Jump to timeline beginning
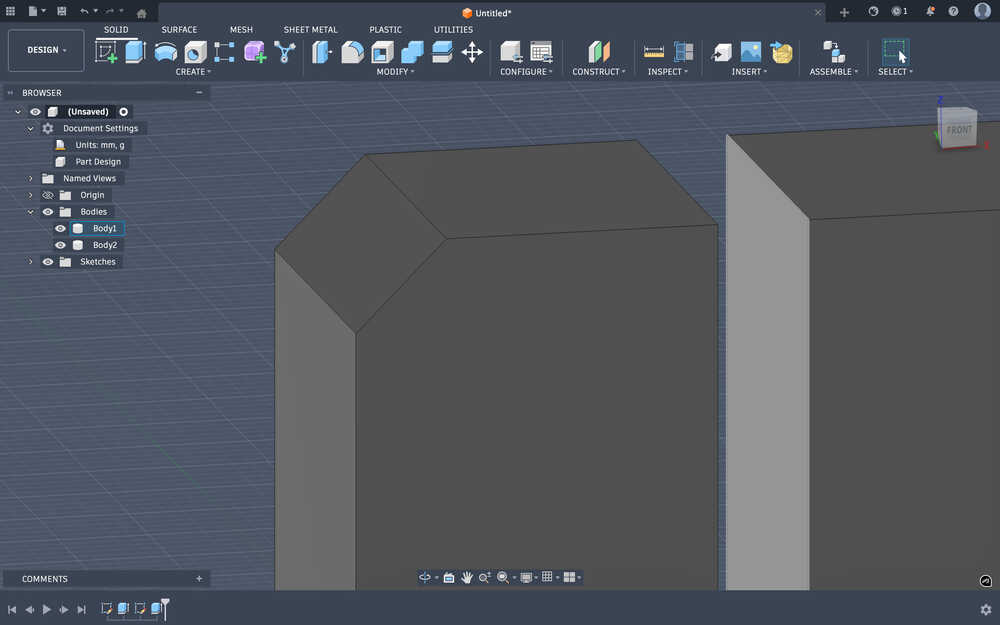 click(x=12, y=609)
